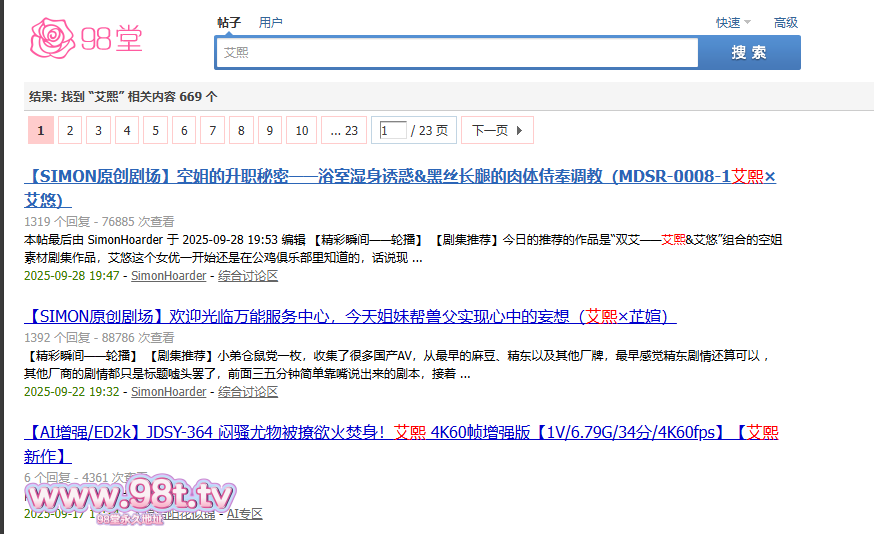Open SimonHoarder profile on the 2025-09-28 post
This screenshot has height=534, width=874.
168,275
